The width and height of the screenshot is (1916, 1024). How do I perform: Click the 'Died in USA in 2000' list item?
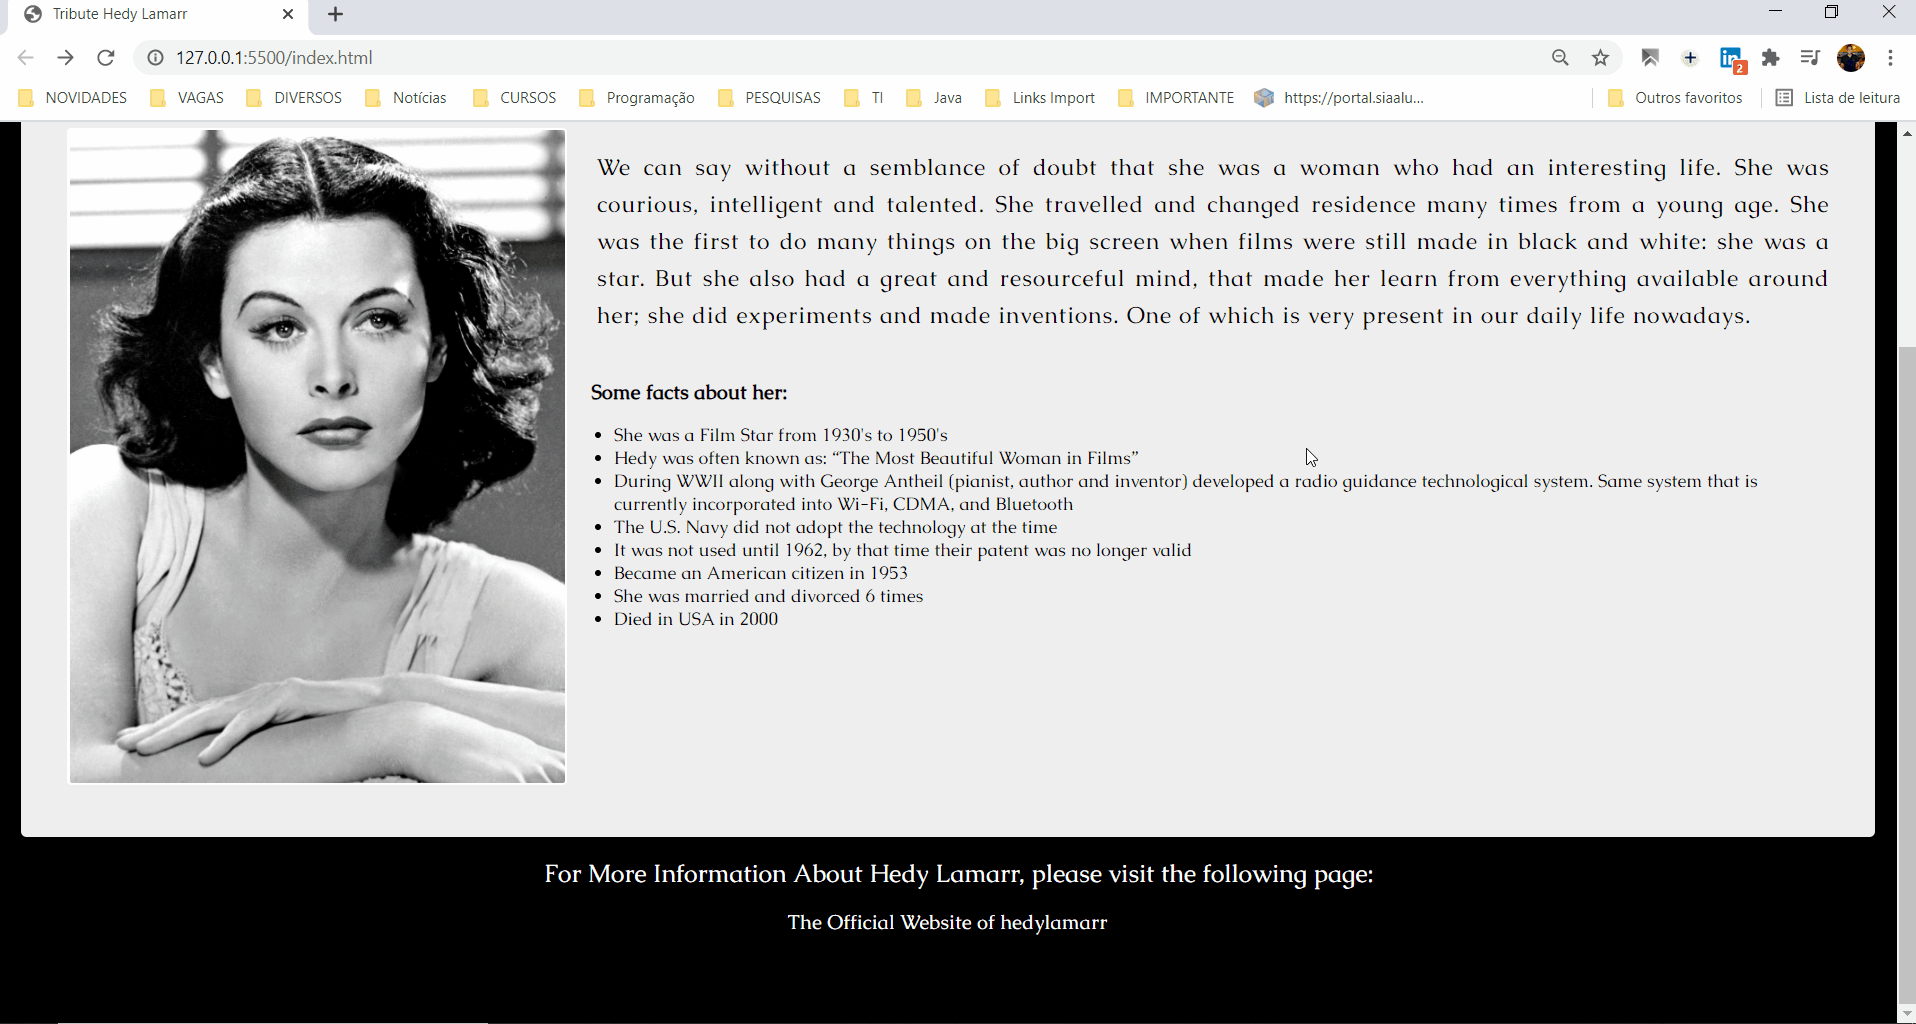[696, 619]
